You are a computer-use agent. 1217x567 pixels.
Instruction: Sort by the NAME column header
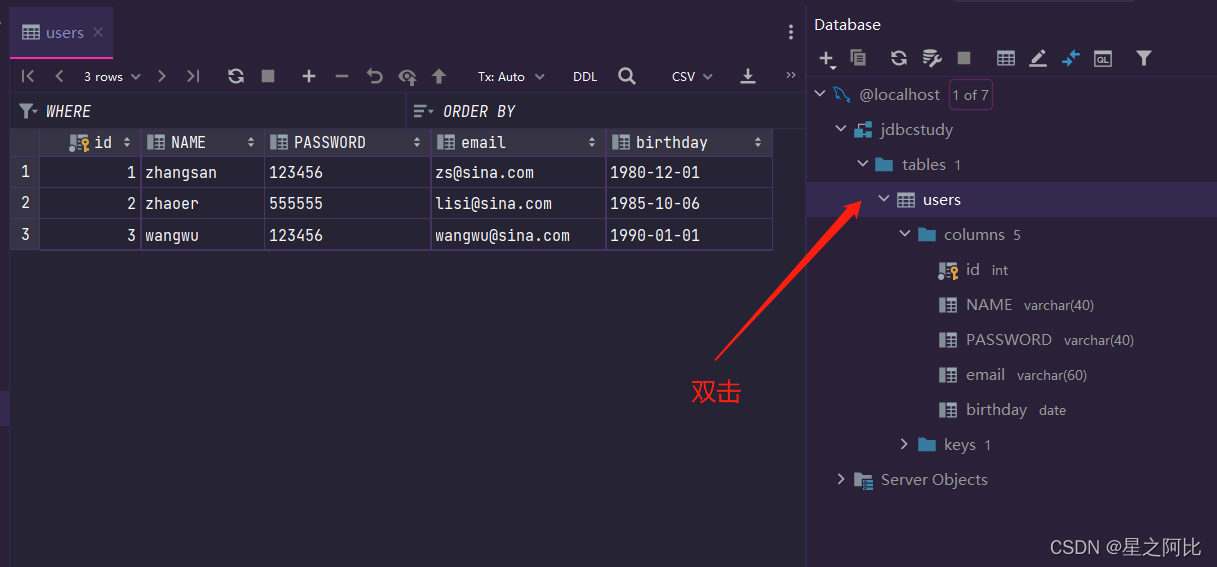pos(202,142)
